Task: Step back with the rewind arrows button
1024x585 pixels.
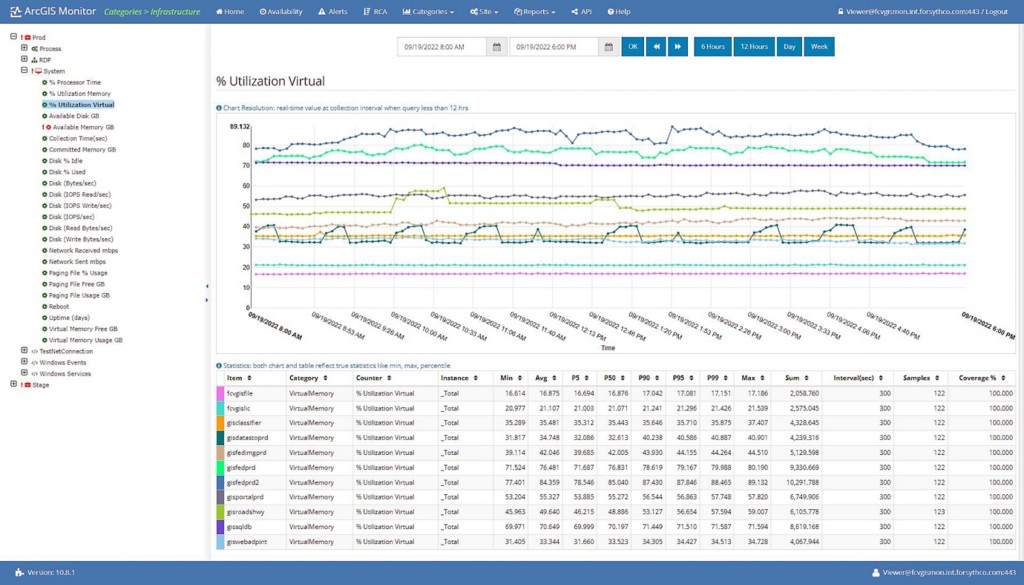Action: coord(656,47)
